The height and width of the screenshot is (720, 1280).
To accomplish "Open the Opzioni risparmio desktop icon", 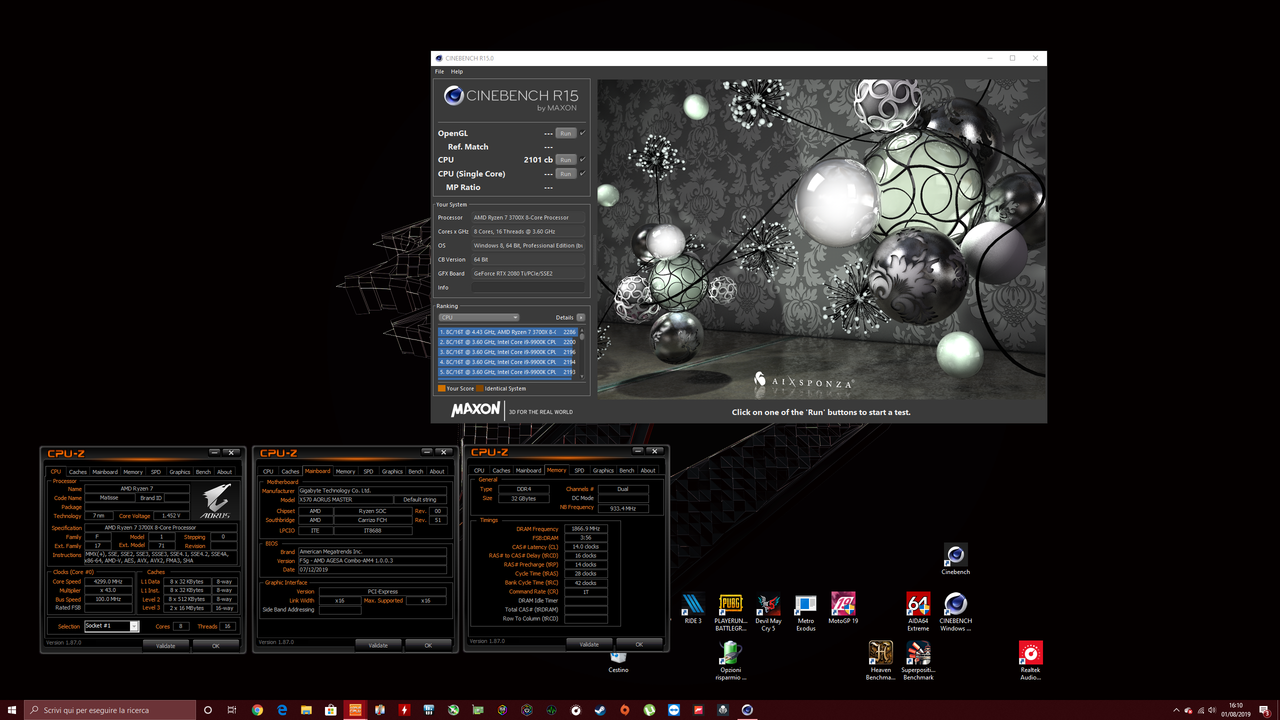I will [x=731, y=661].
